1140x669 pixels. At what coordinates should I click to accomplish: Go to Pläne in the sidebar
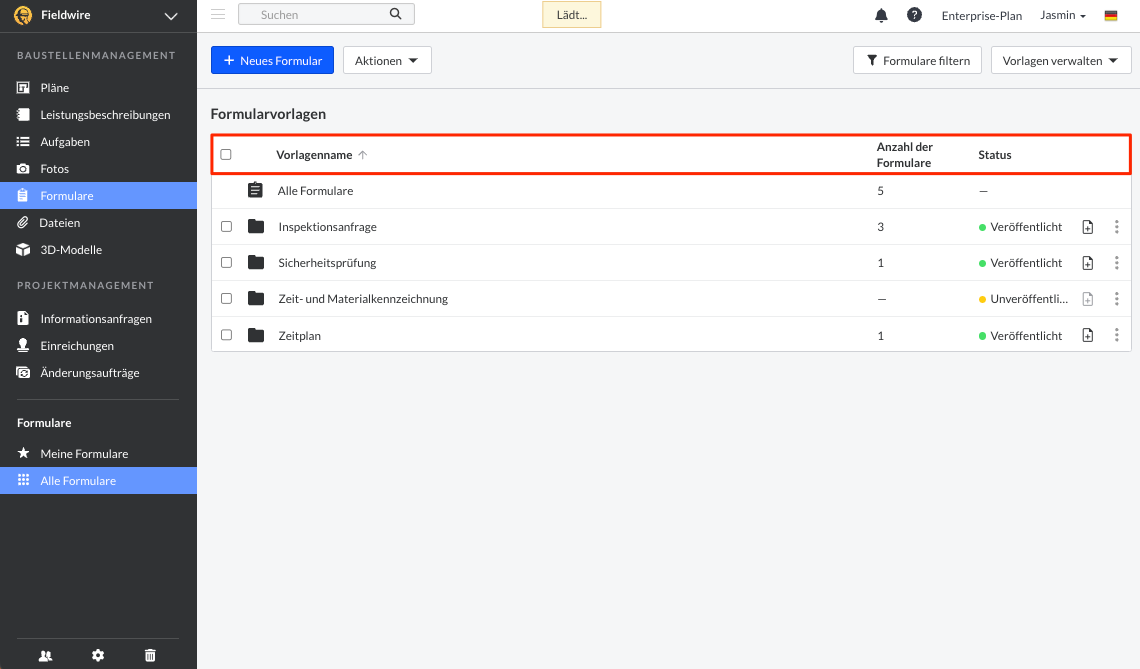tap(54, 88)
